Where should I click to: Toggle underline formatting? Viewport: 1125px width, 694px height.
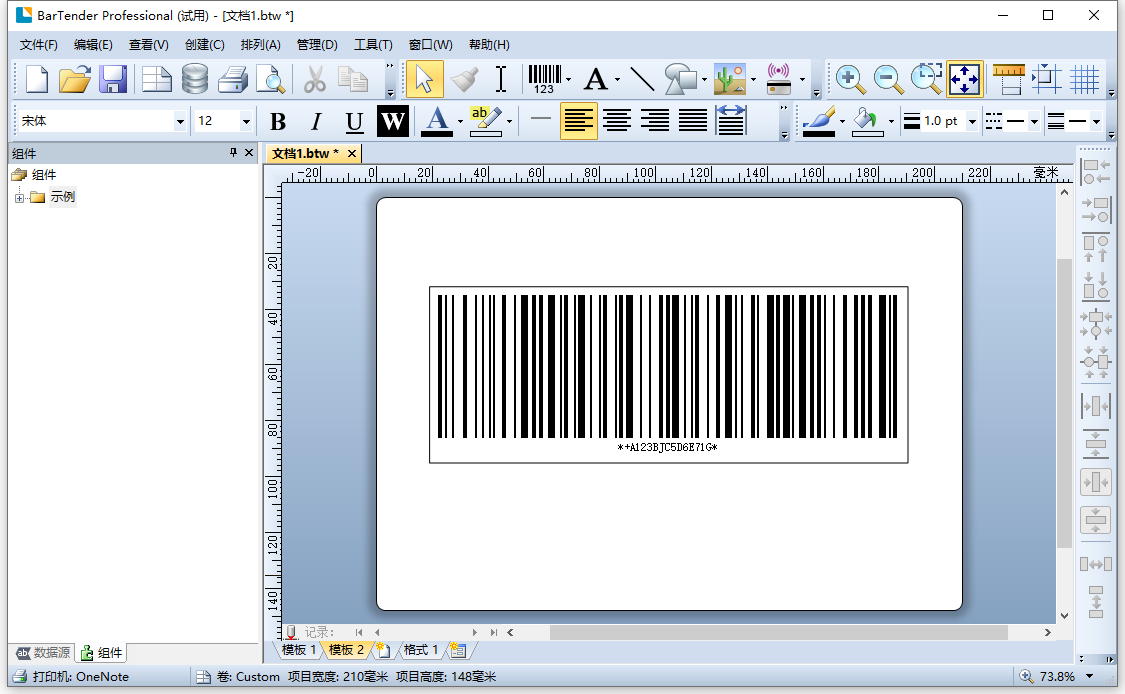click(354, 121)
